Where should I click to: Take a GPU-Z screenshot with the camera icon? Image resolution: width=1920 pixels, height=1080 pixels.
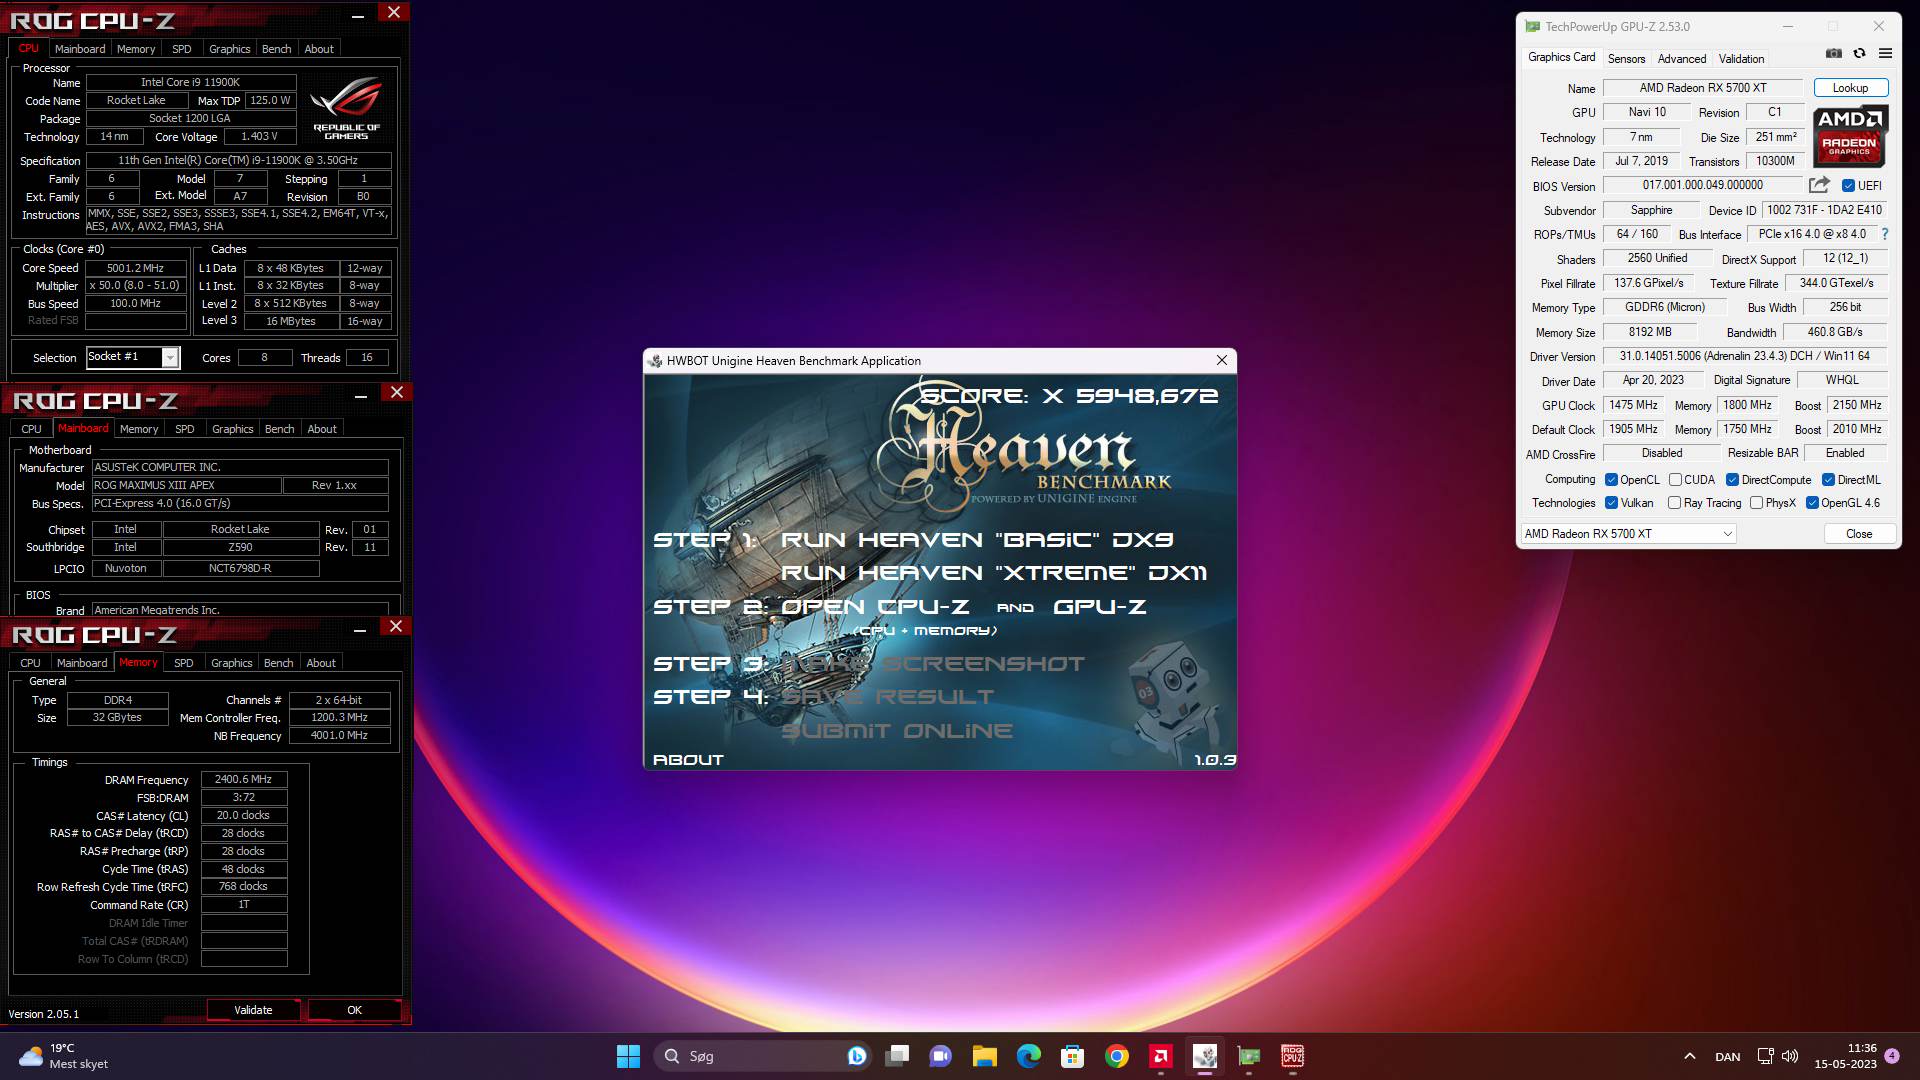click(1834, 54)
